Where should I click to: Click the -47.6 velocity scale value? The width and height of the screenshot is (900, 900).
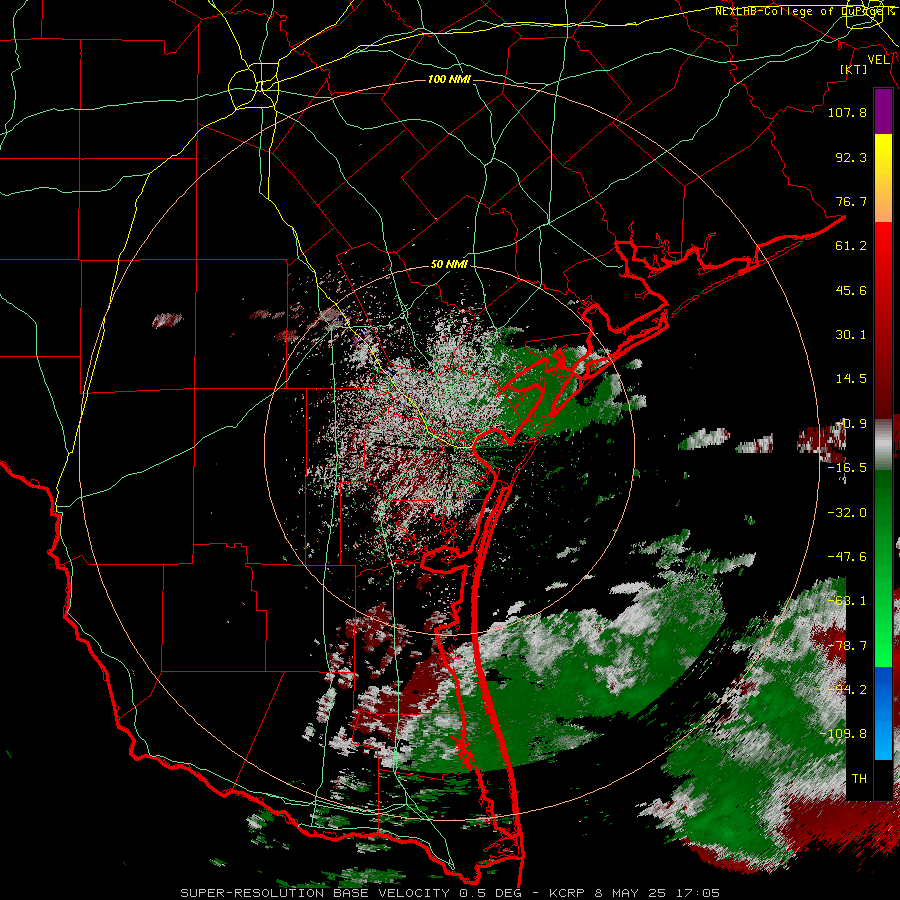pyautogui.click(x=847, y=557)
